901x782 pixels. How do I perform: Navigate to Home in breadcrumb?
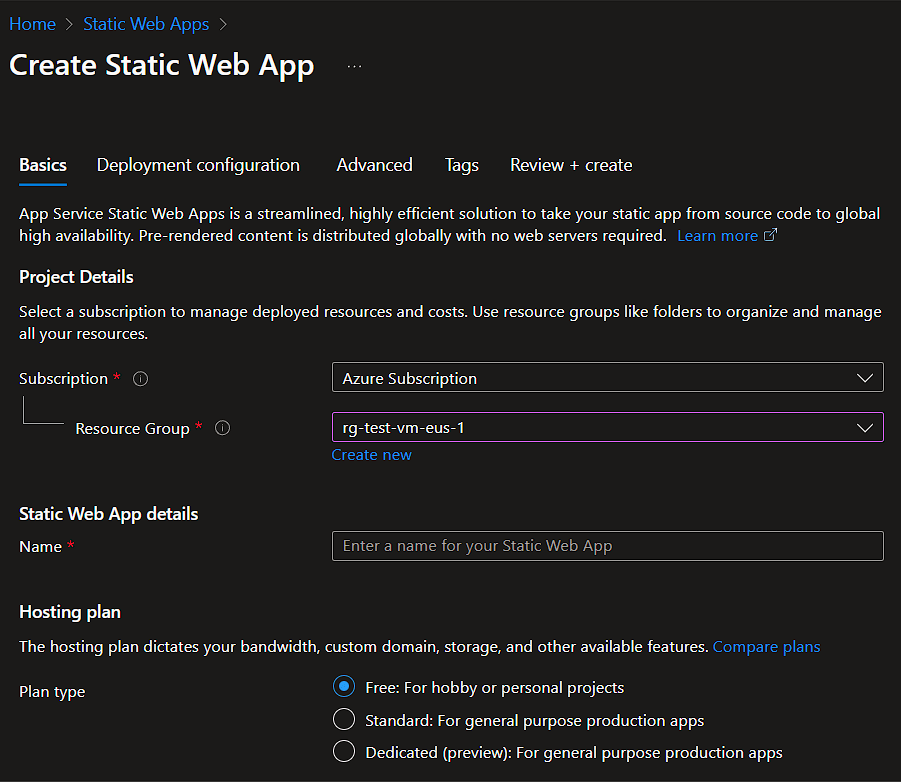pyautogui.click(x=32, y=23)
